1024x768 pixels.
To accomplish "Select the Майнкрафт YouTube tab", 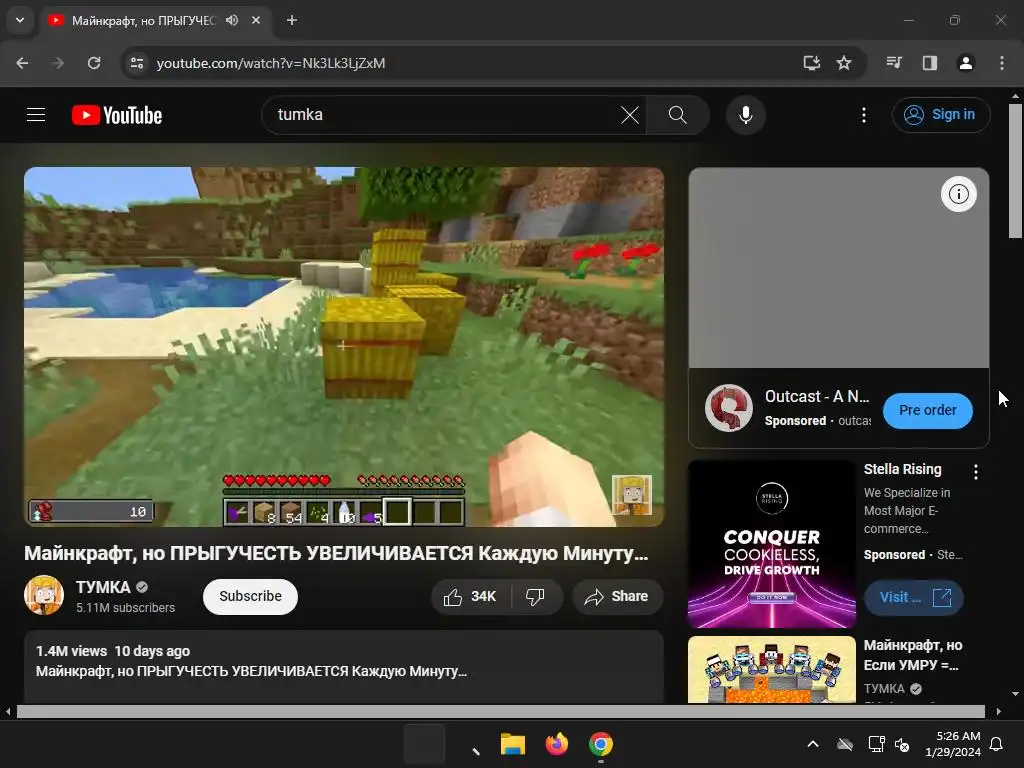I will pyautogui.click(x=144, y=20).
